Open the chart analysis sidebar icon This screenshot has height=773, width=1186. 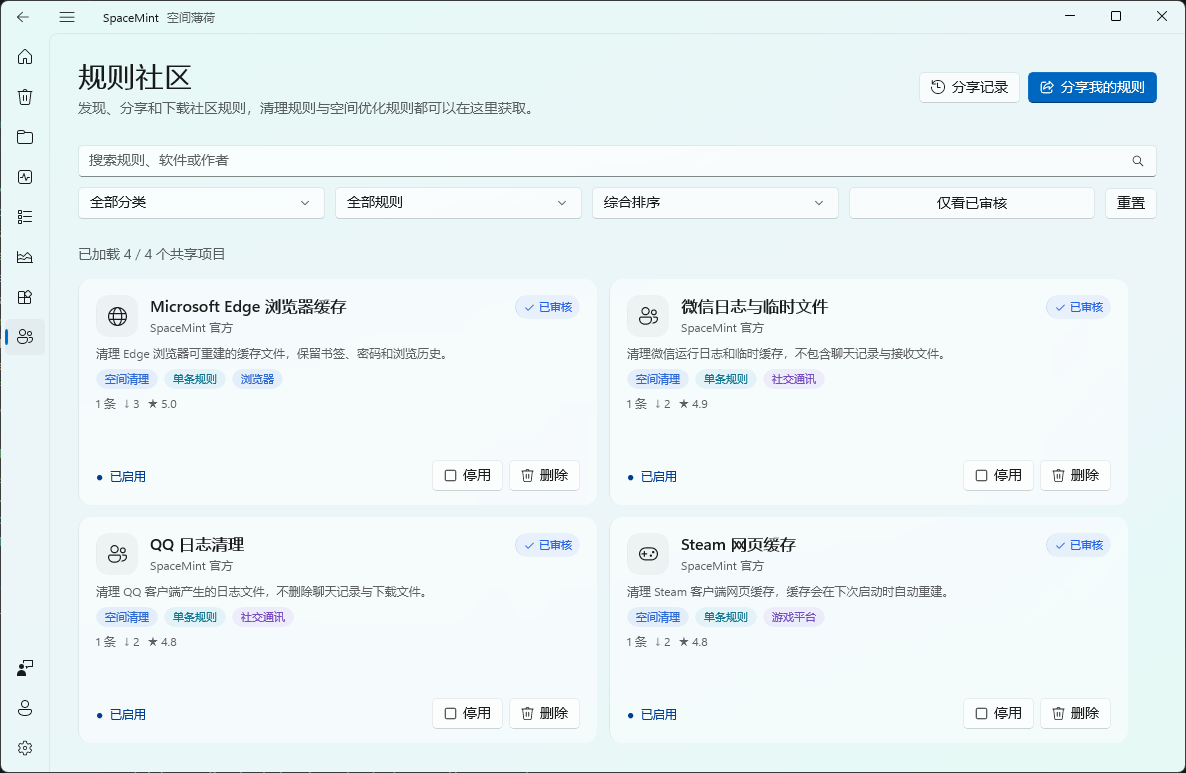pyautogui.click(x=25, y=257)
